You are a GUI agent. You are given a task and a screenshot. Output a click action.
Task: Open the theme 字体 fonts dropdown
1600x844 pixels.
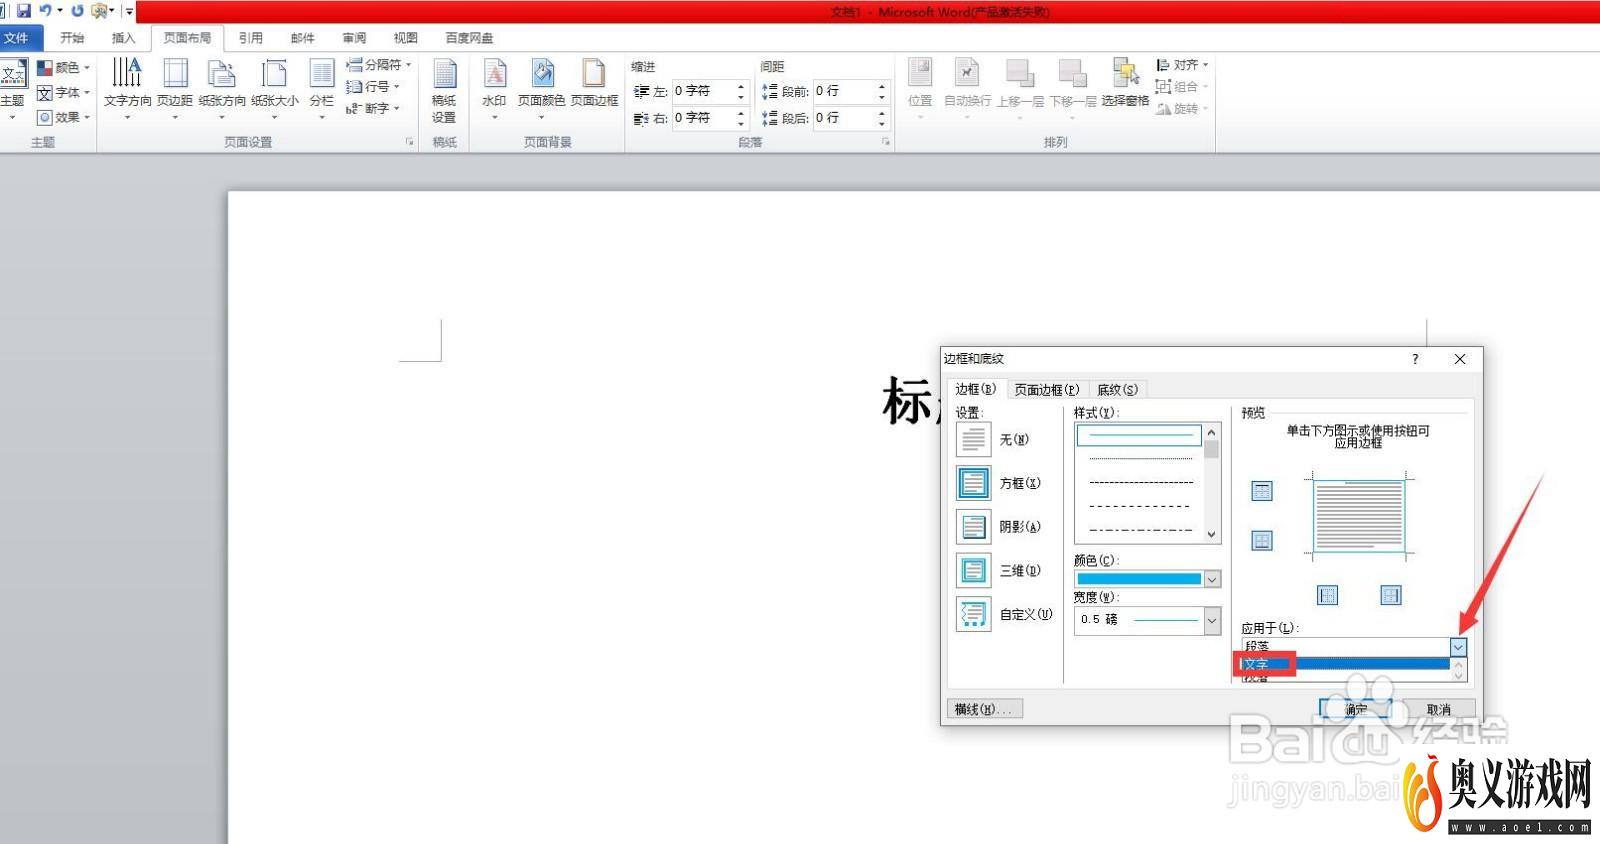[x=63, y=92]
